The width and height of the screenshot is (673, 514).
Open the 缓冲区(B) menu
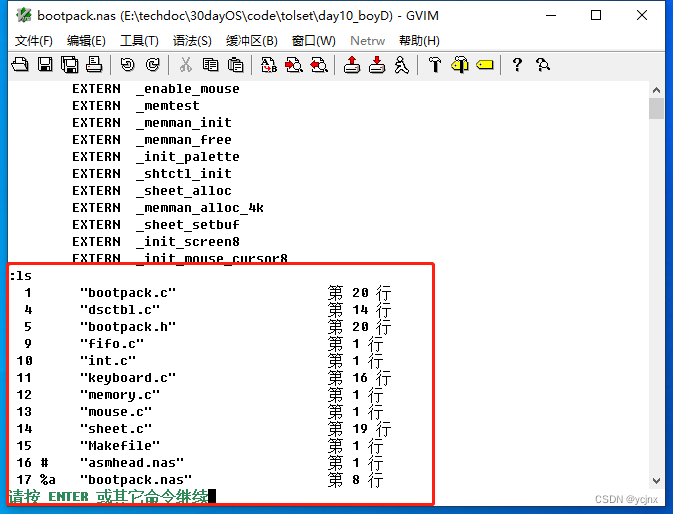(x=252, y=41)
